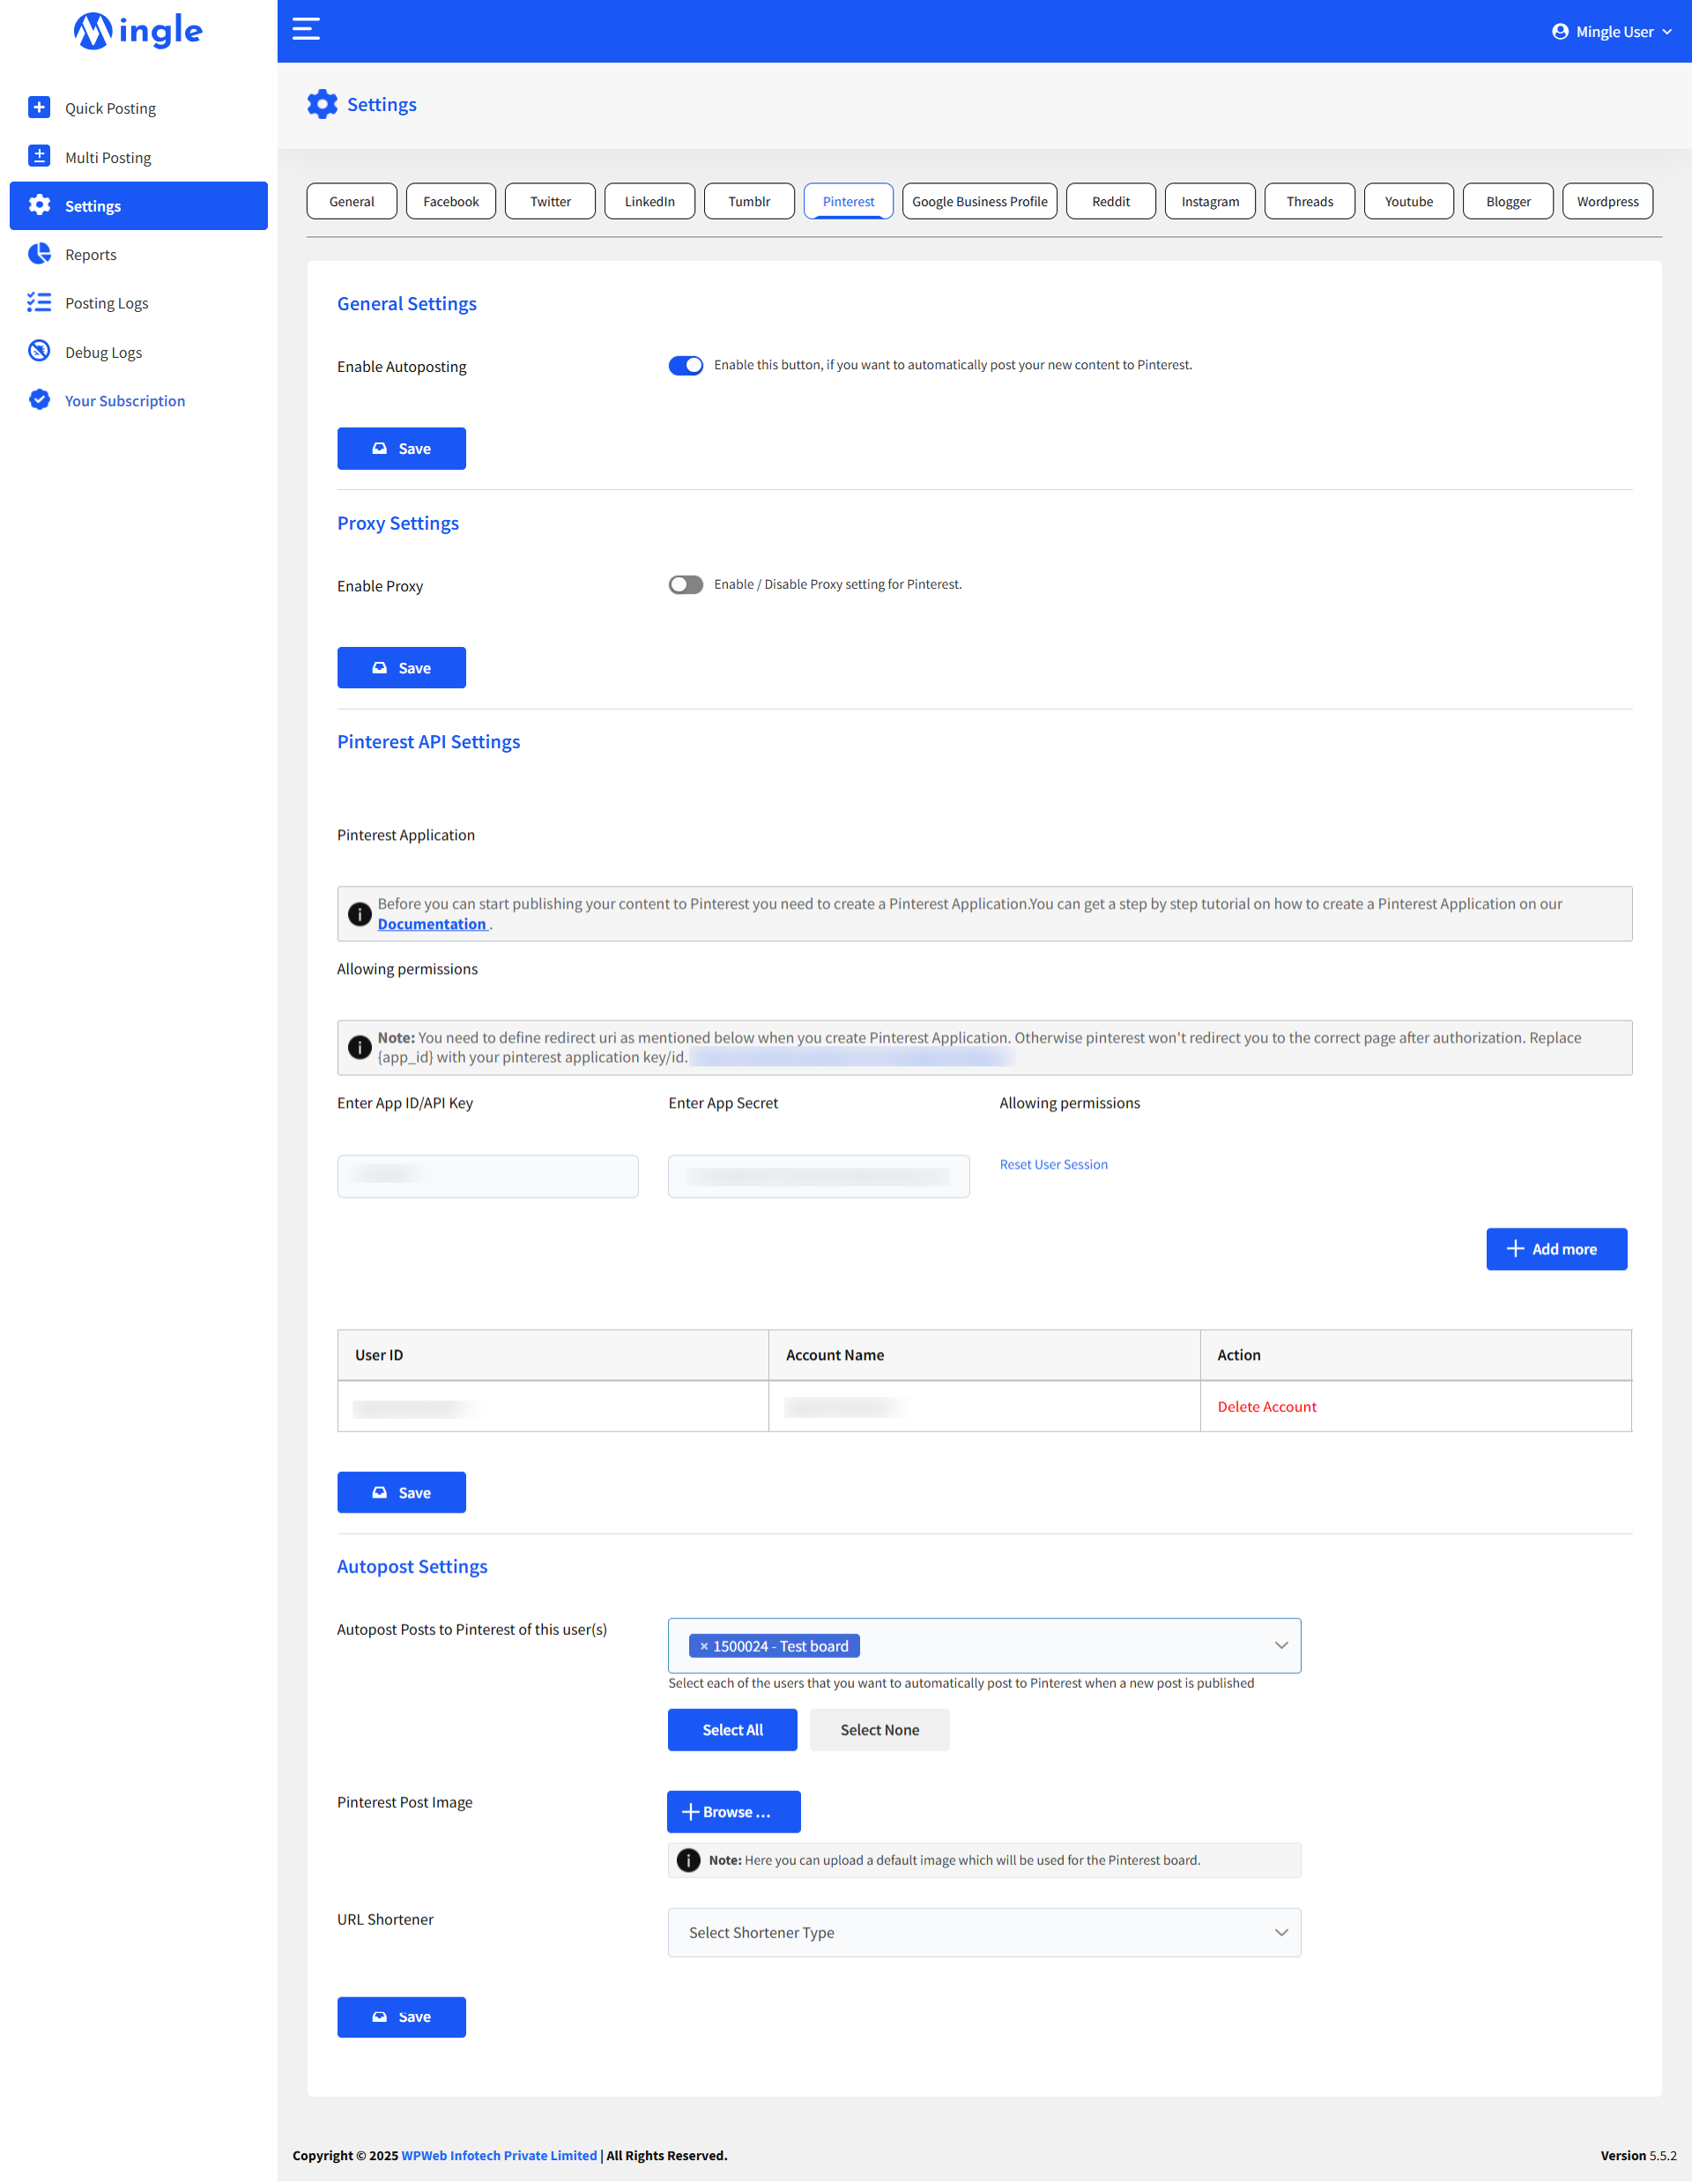Click the Your Subscription badge icon
The height and width of the screenshot is (2184, 1692).
39,400
